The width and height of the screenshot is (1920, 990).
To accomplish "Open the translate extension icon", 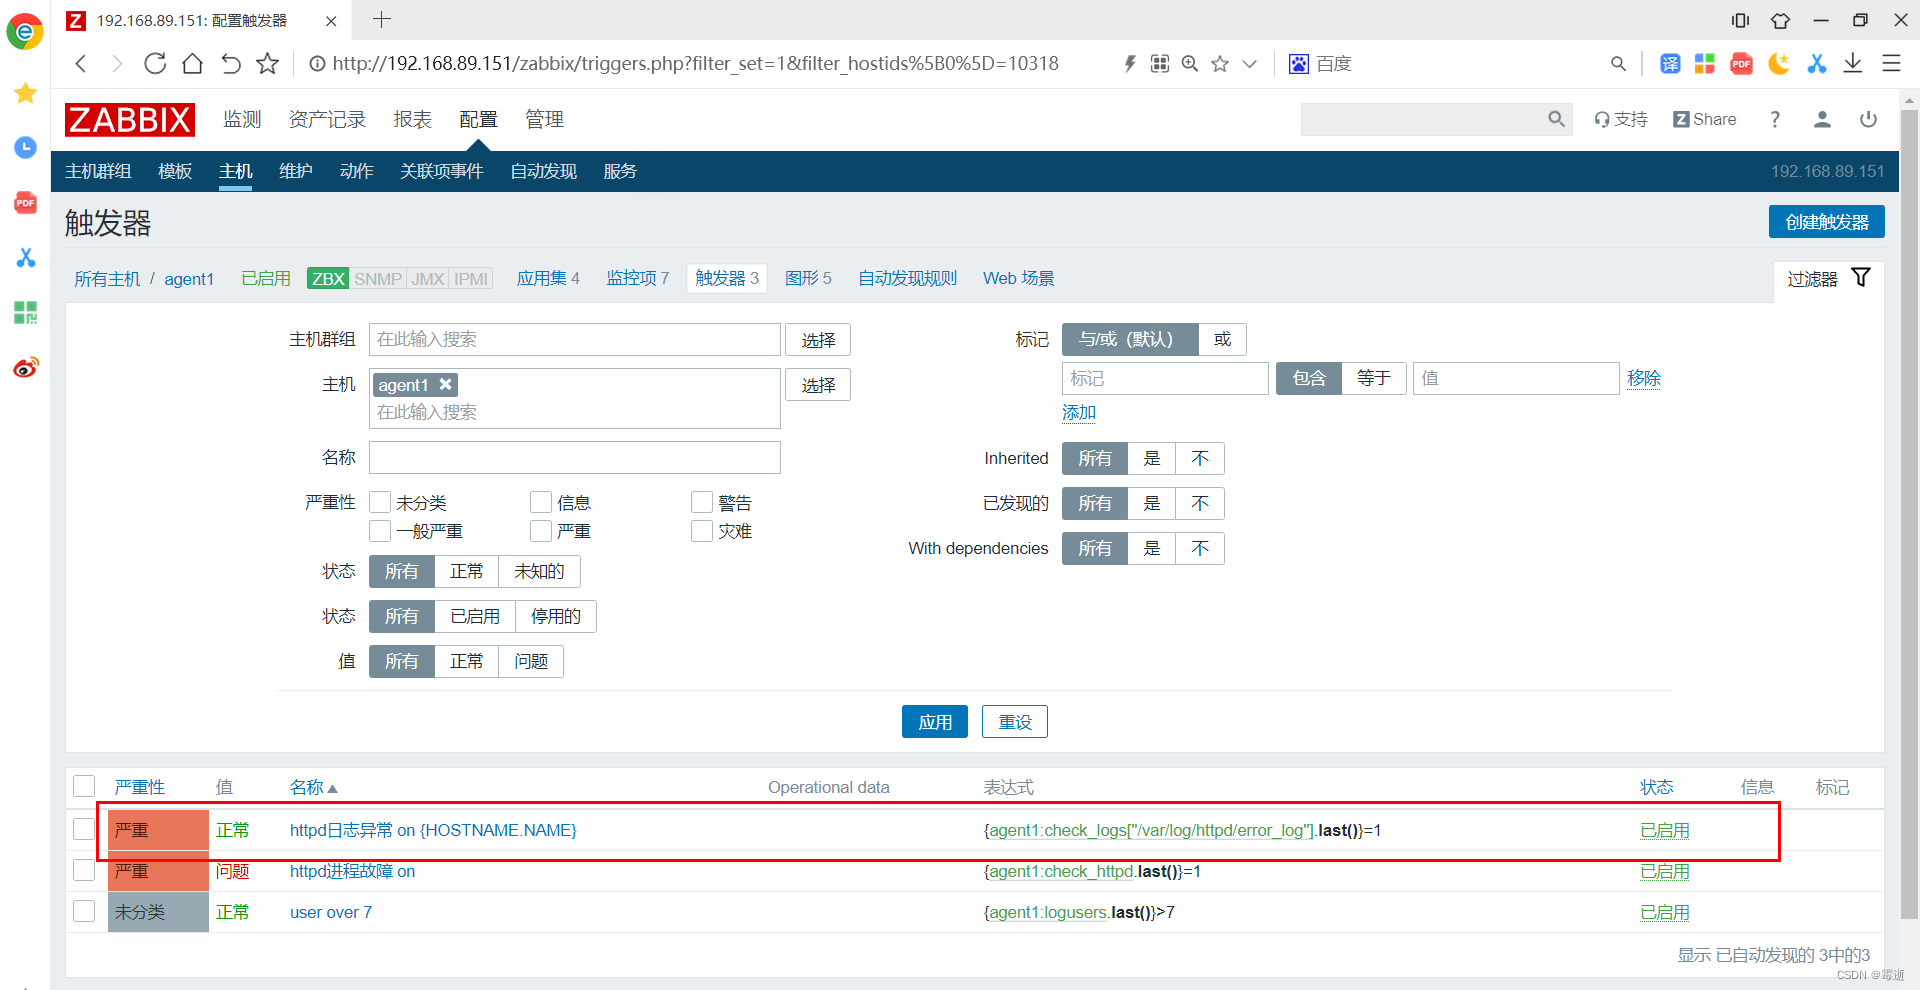I will (x=1670, y=64).
